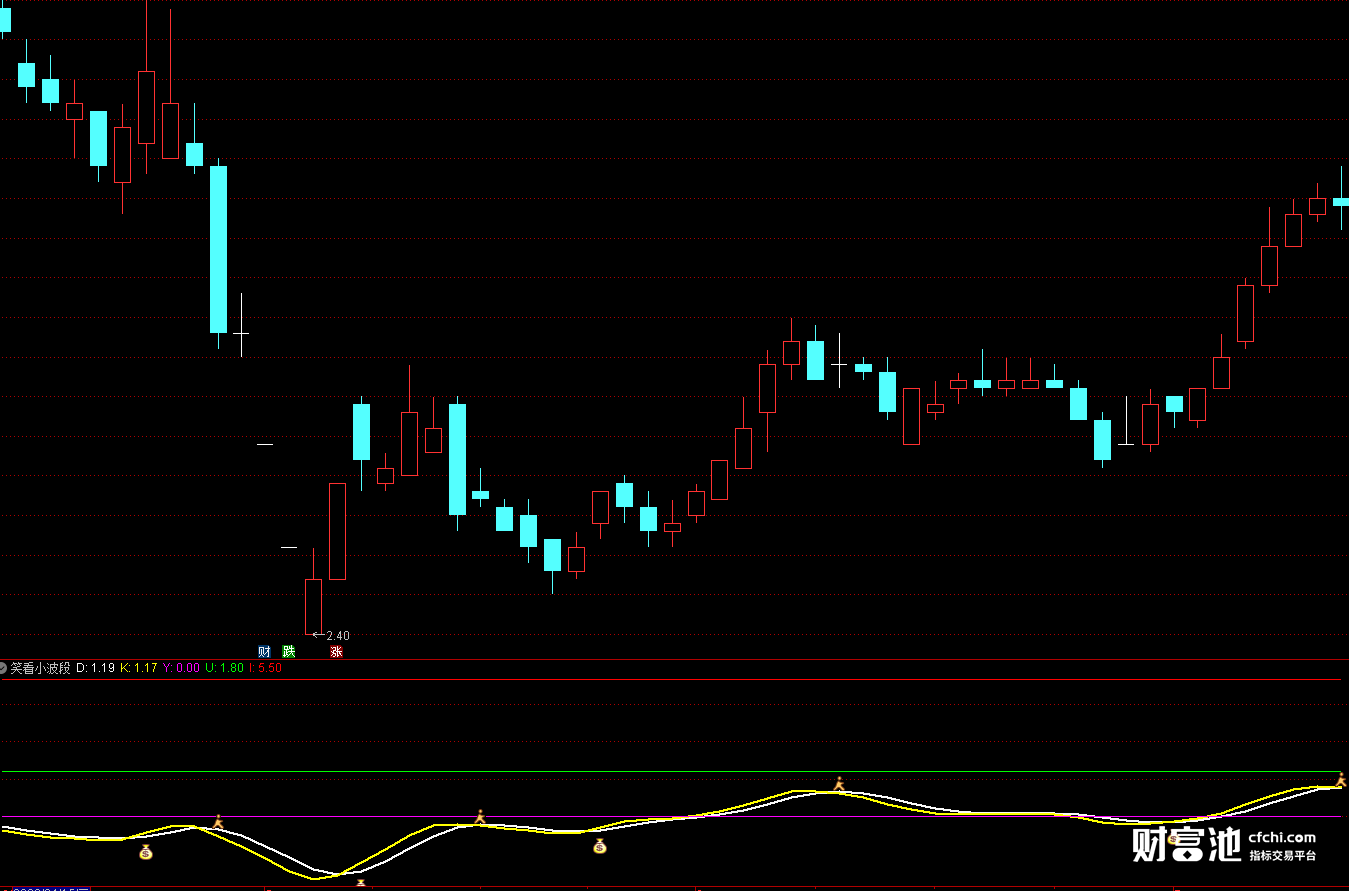This screenshot has height=891, width=1349.
Task: Click the D: 1.19 indicator value
Action: tap(95, 667)
